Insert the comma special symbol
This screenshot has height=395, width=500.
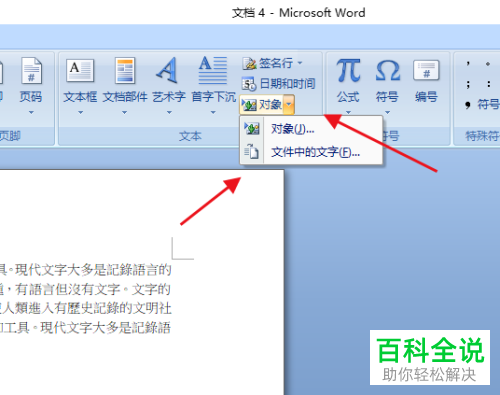pyautogui.click(x=468, y=64)
